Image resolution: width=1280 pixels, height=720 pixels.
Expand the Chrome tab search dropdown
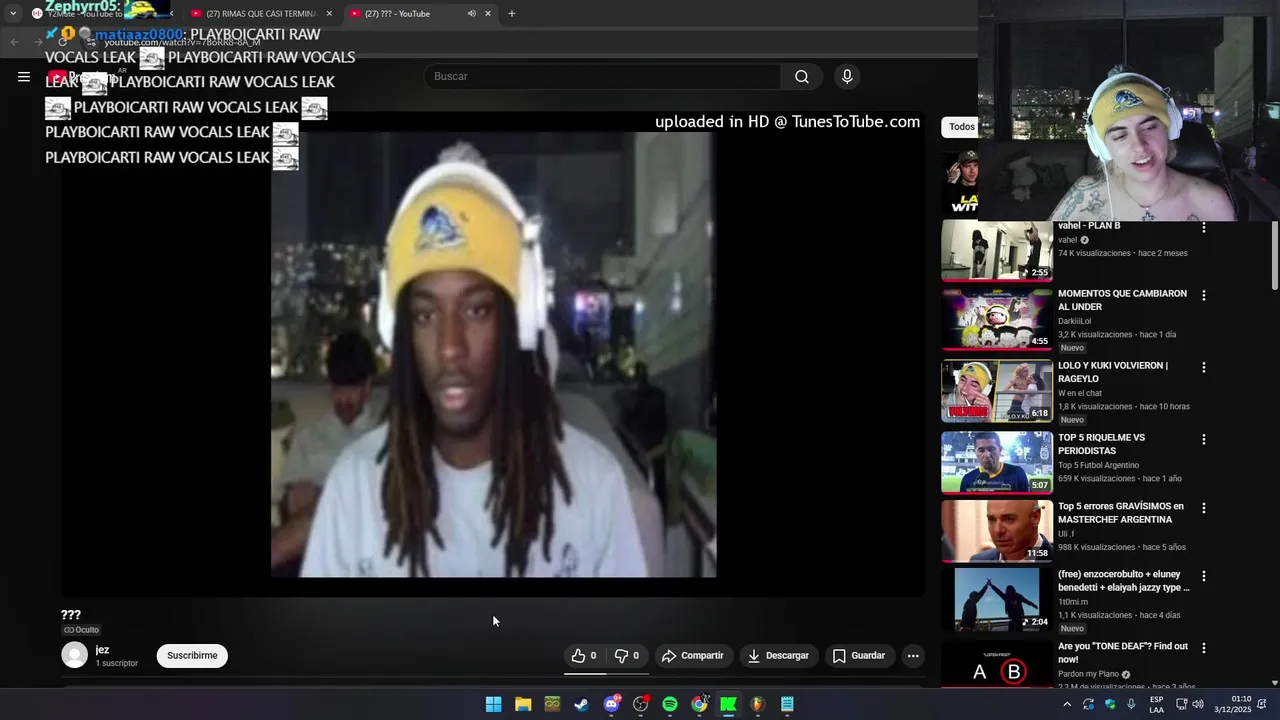pyautogui.click(x=12, y=14)
